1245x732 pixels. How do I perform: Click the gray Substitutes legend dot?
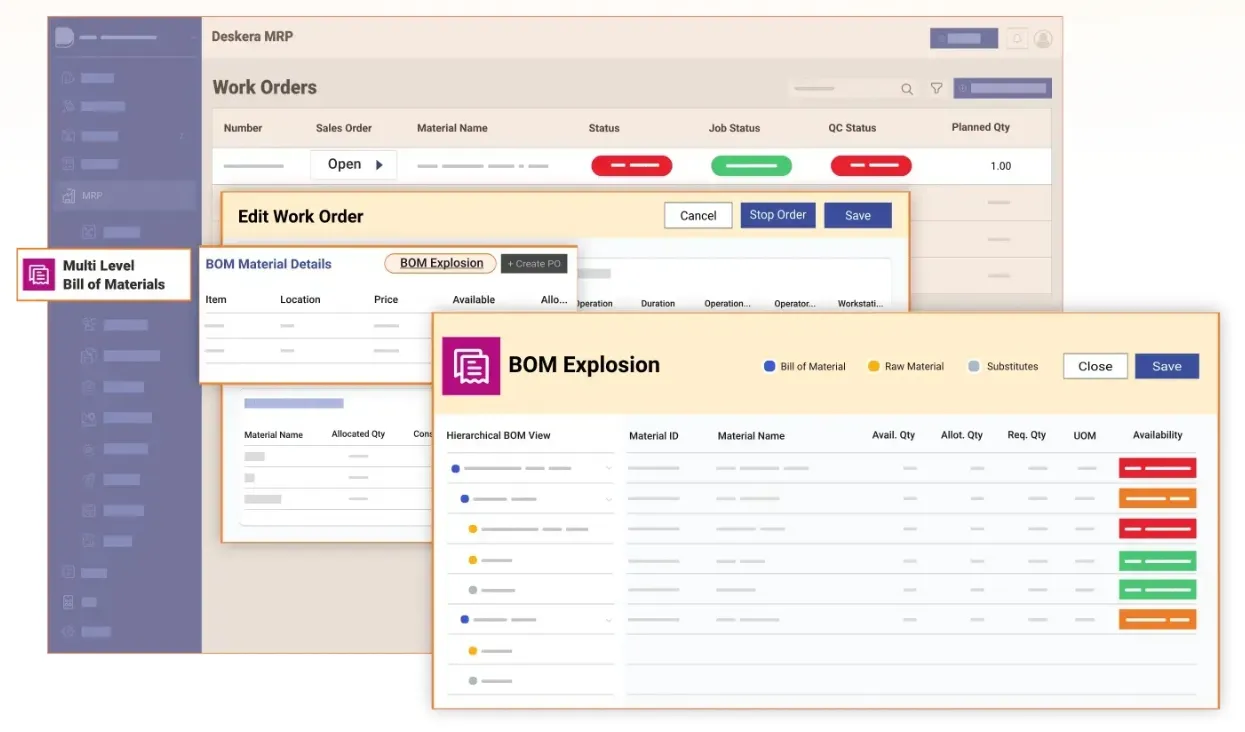click(x=974, y=366)
